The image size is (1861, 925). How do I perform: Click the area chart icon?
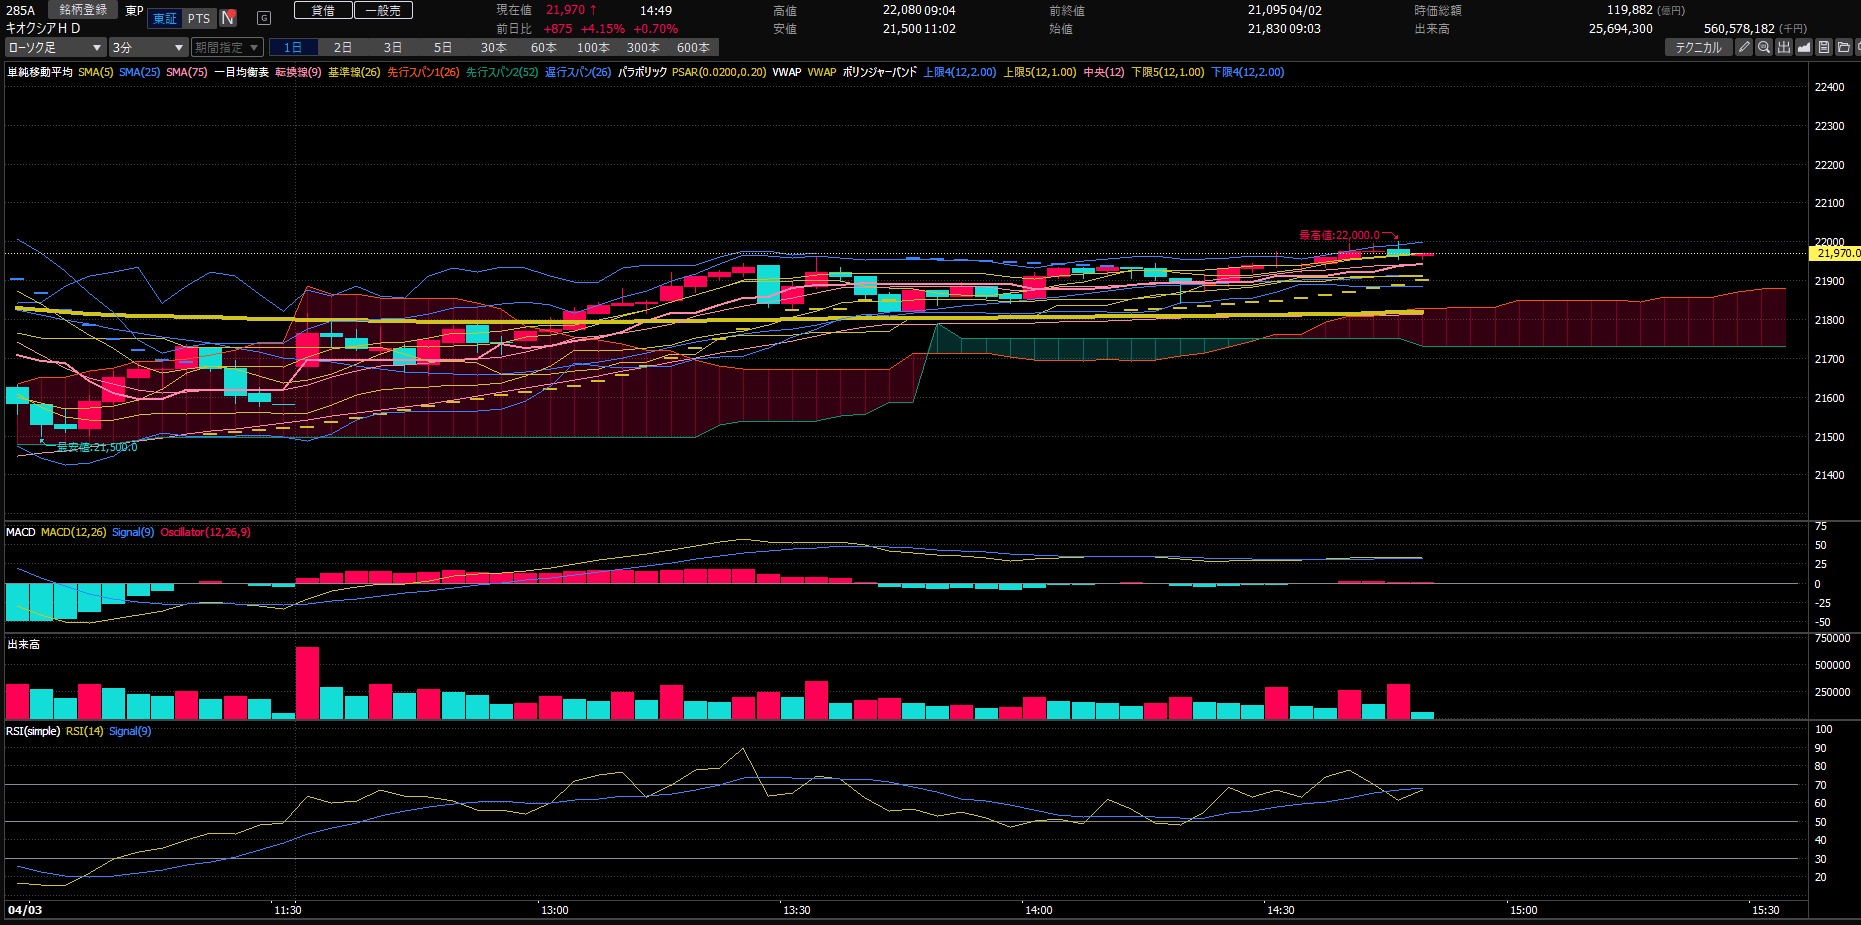click(x=1804, y=47)
